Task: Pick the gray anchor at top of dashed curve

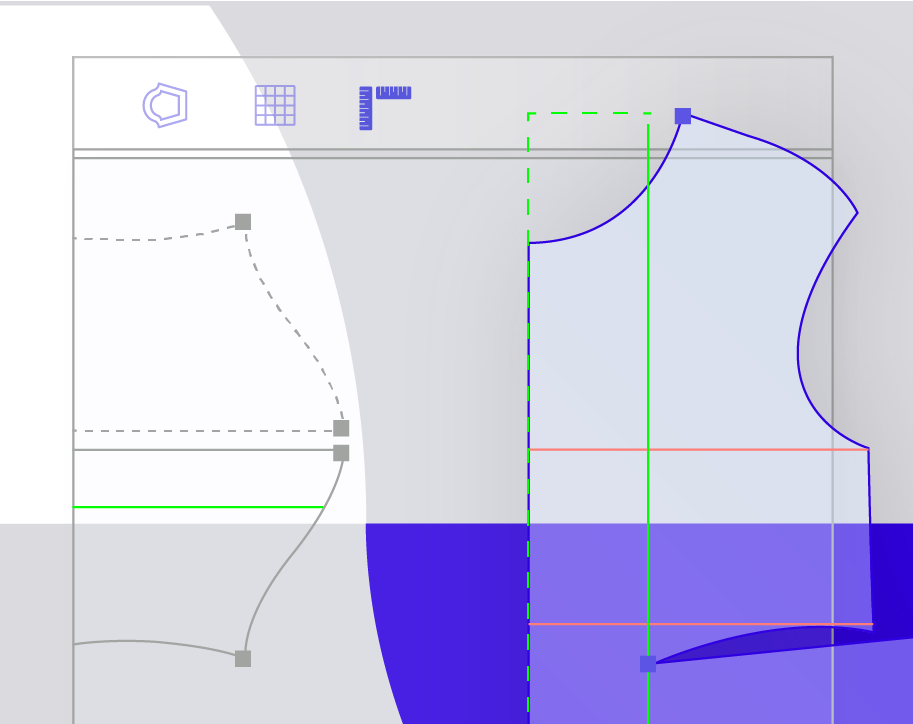Action: 243,222
